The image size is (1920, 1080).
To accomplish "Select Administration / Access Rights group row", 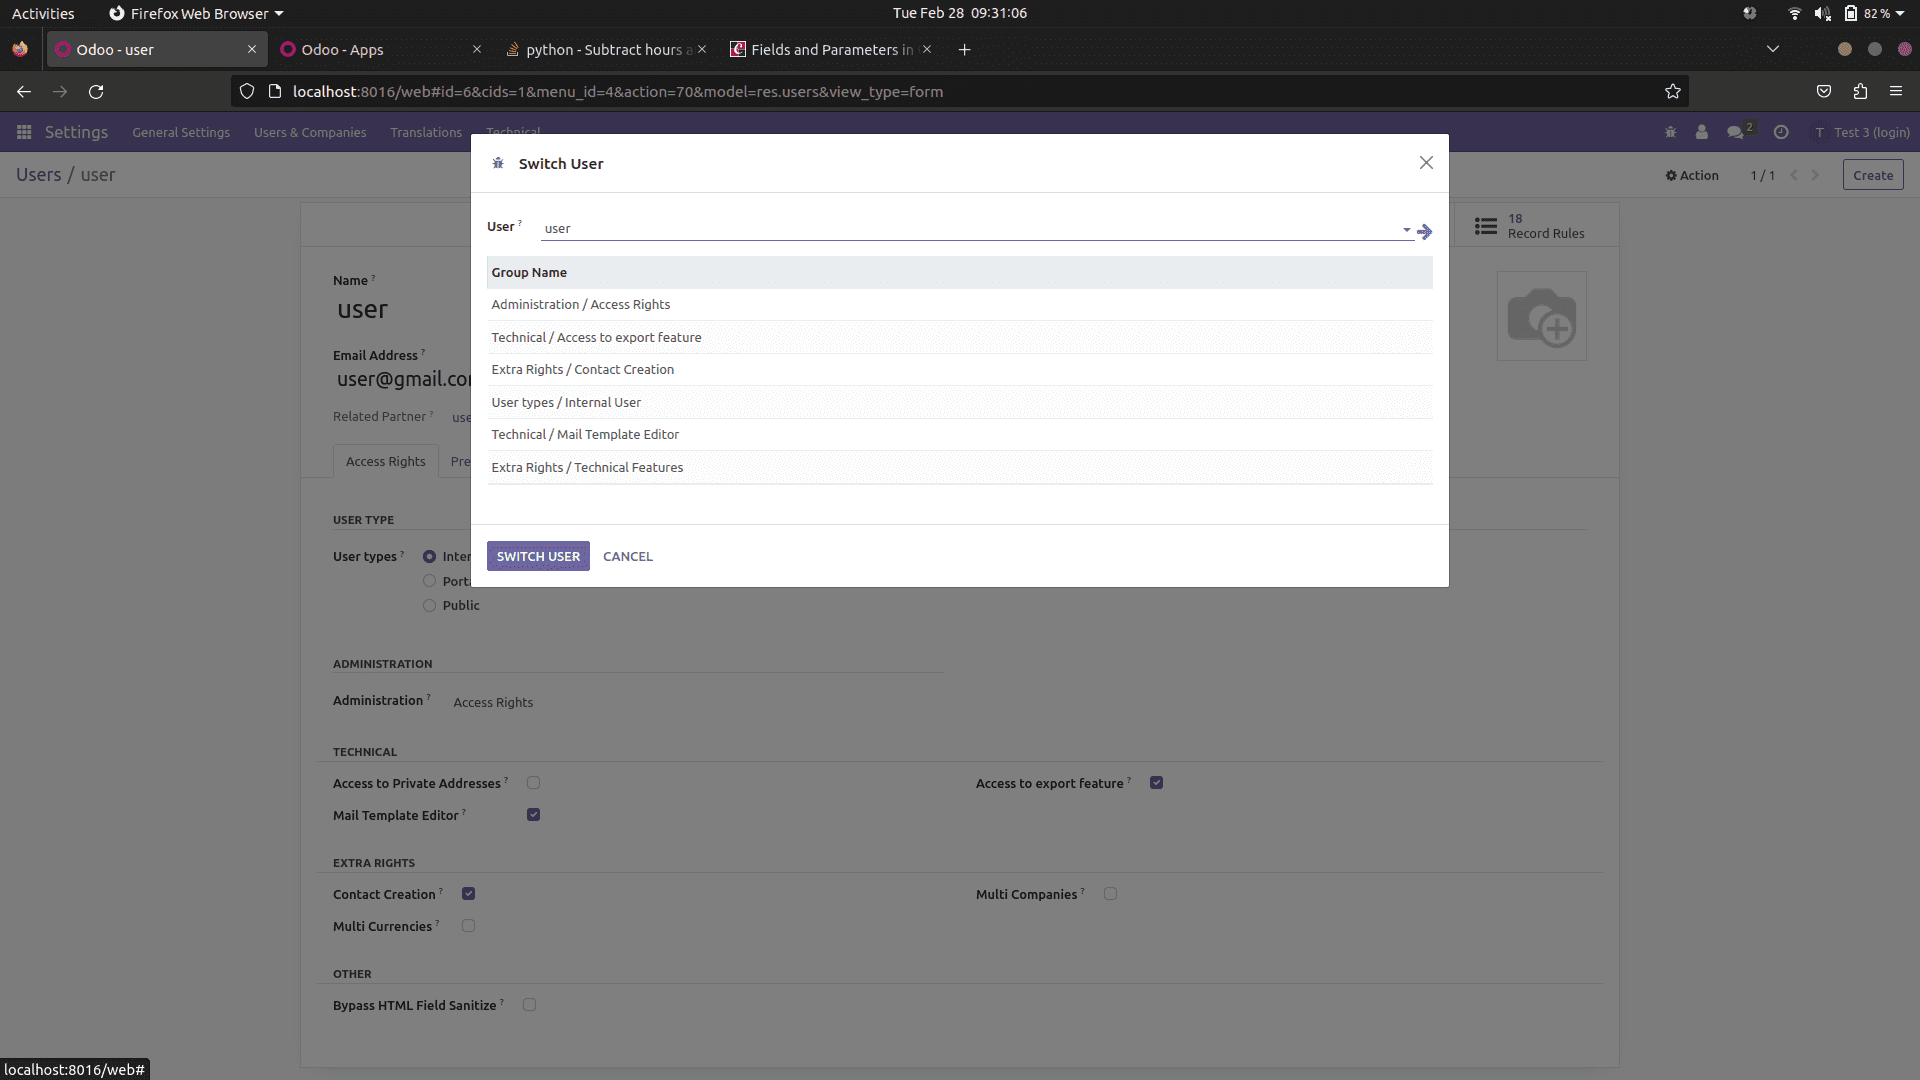I will (960, 303).
